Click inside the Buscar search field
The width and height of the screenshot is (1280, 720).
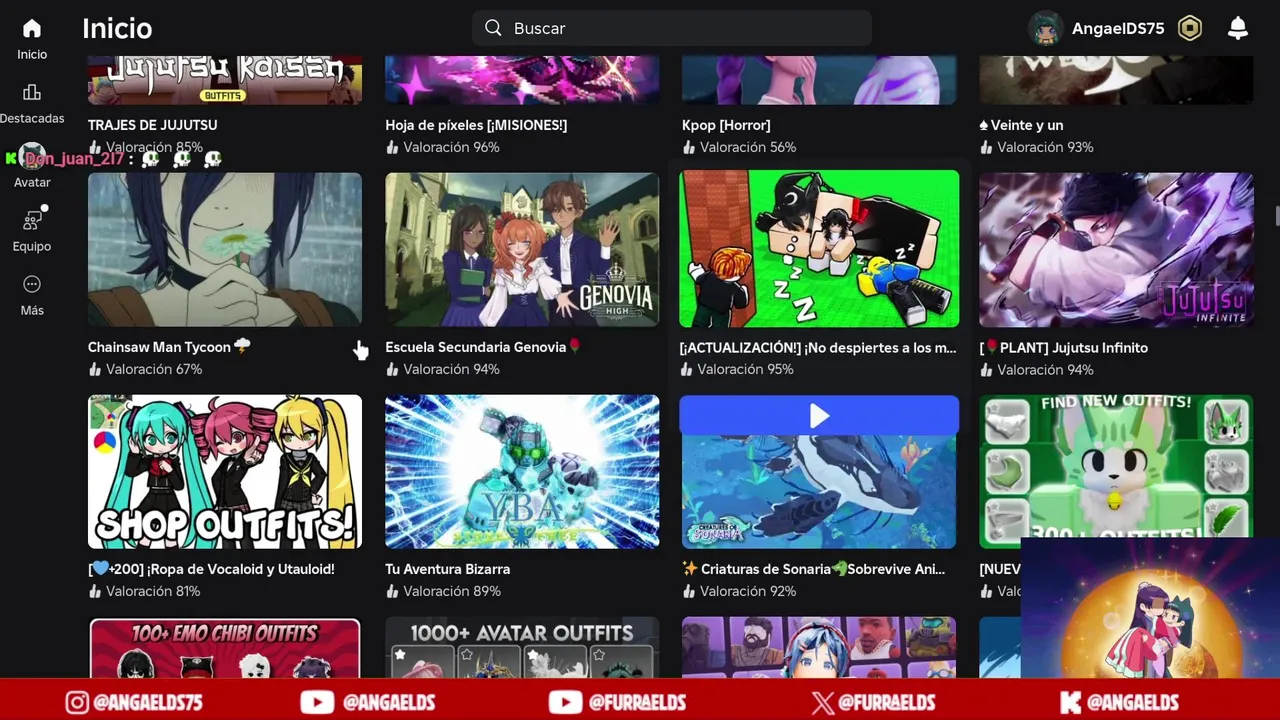click(x=672, y=28)
